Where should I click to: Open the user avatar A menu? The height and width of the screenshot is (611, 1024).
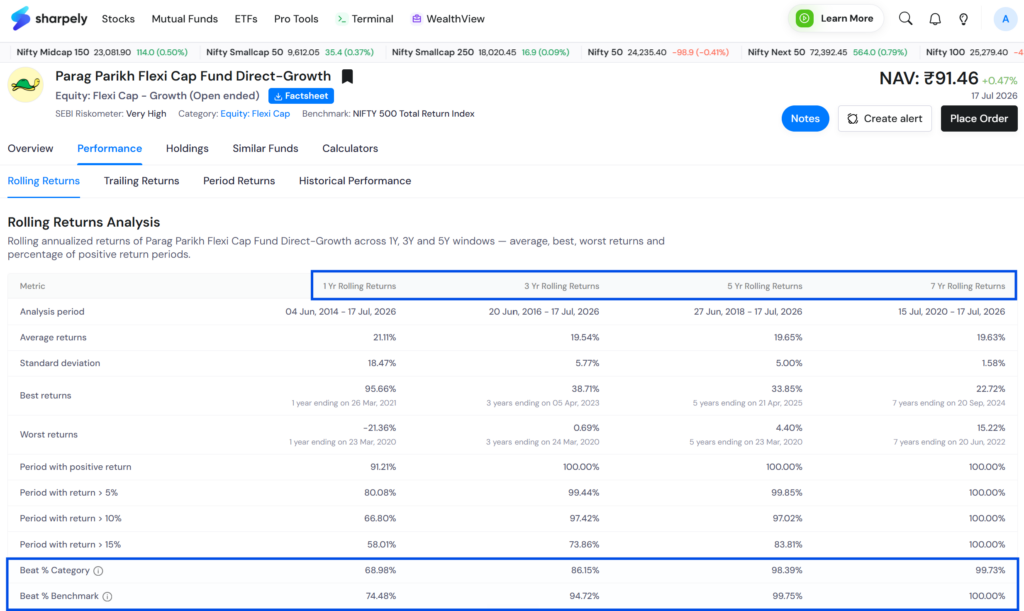coord(1005,19)
